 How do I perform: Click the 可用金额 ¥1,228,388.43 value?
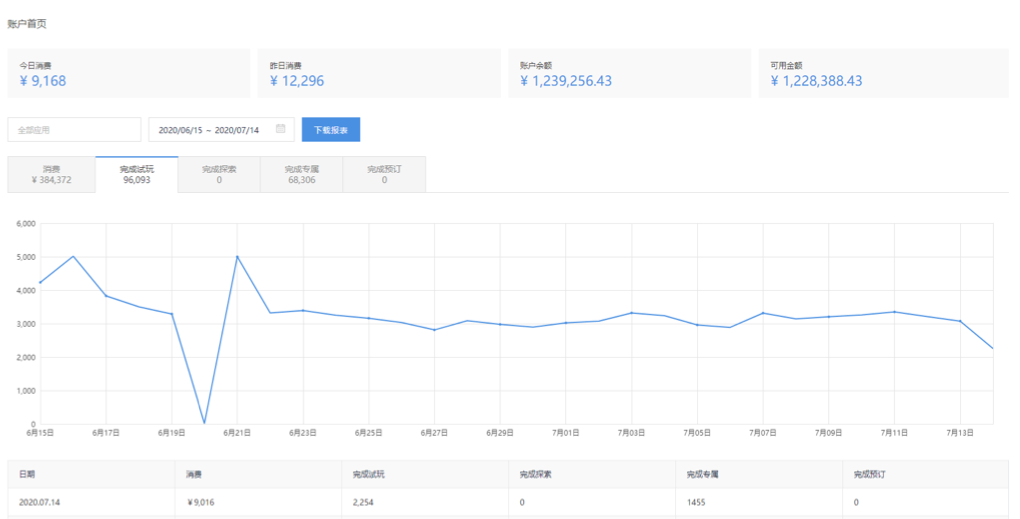[816, 81]
